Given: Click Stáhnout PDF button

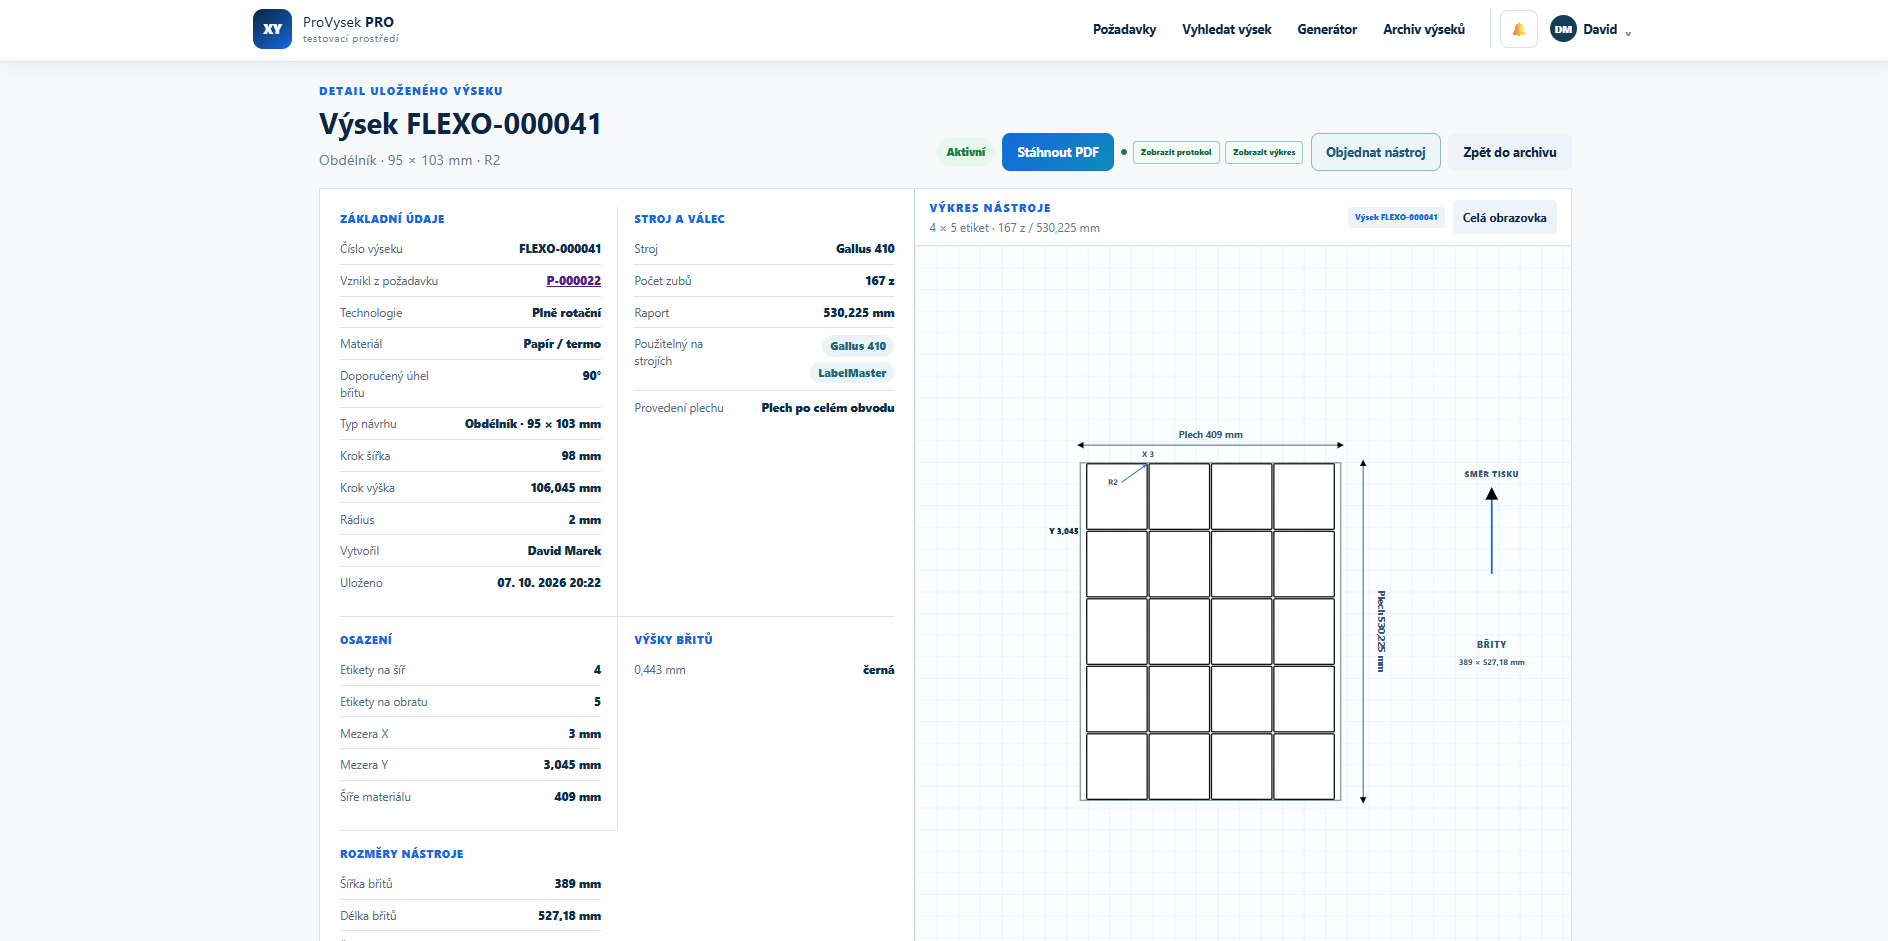Looking at the screenshot, I should pyautogui.click(x=1058, y=152).
